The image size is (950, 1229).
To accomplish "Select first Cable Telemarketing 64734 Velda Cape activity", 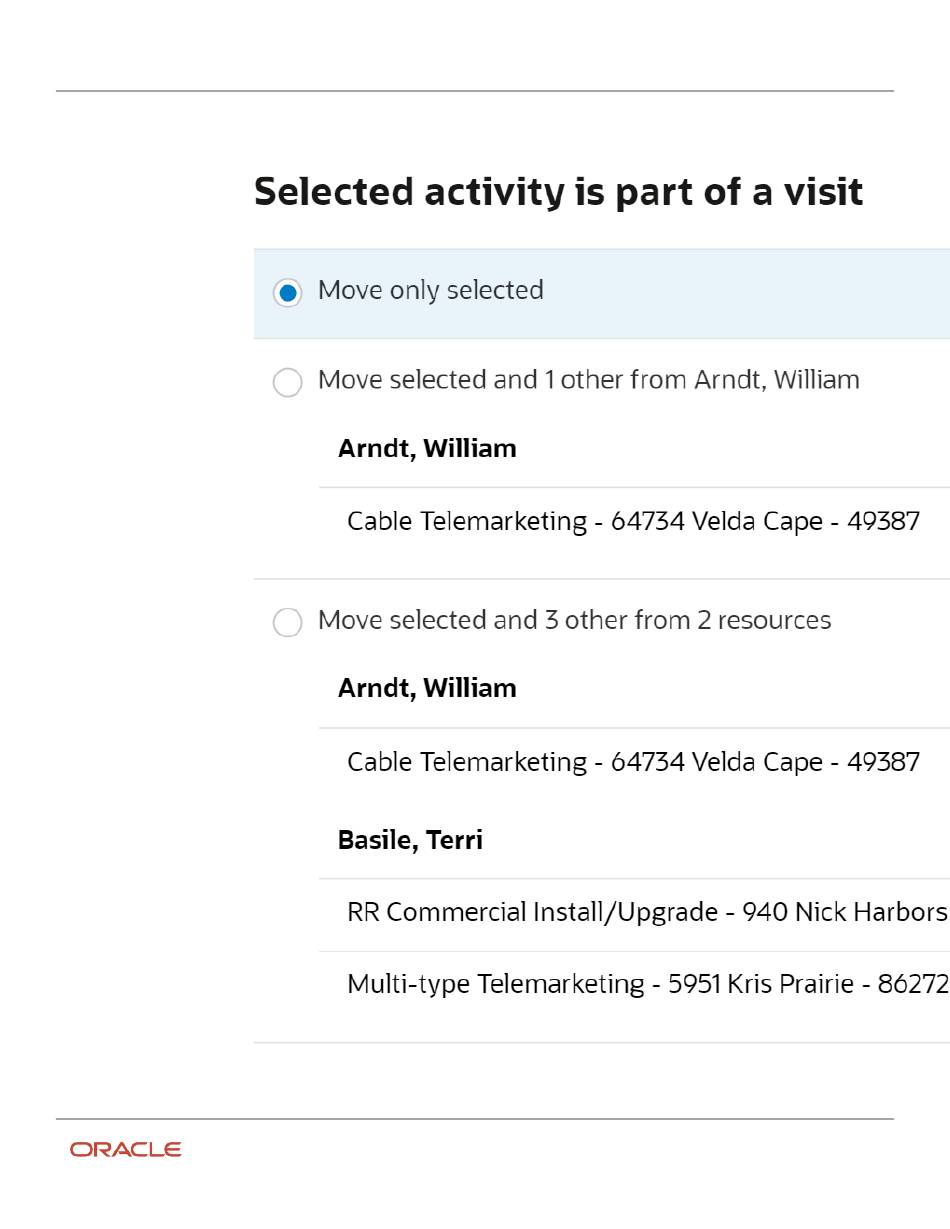I will 634,522.
